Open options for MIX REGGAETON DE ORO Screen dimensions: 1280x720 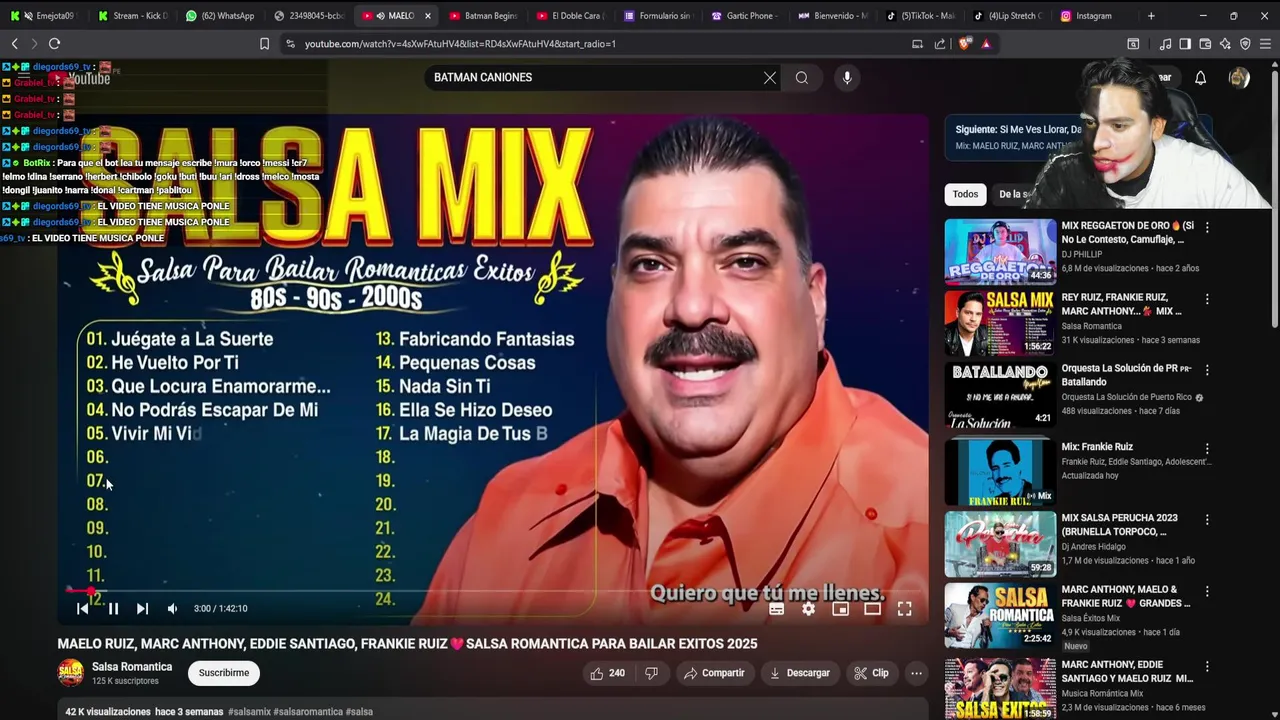pos(1207,227)
